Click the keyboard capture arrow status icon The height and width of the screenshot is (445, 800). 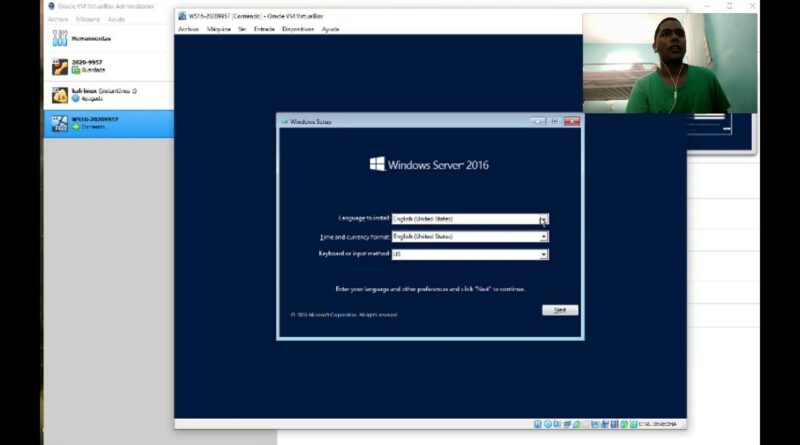point(633,424)
